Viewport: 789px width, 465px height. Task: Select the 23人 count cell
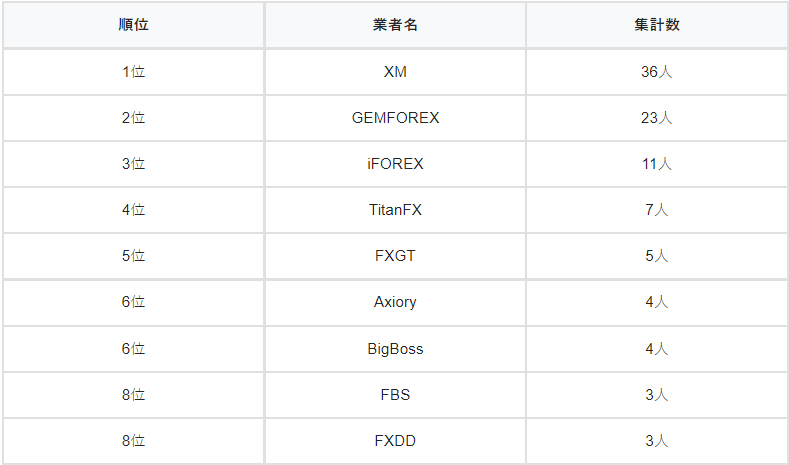(x=656, y=118)
